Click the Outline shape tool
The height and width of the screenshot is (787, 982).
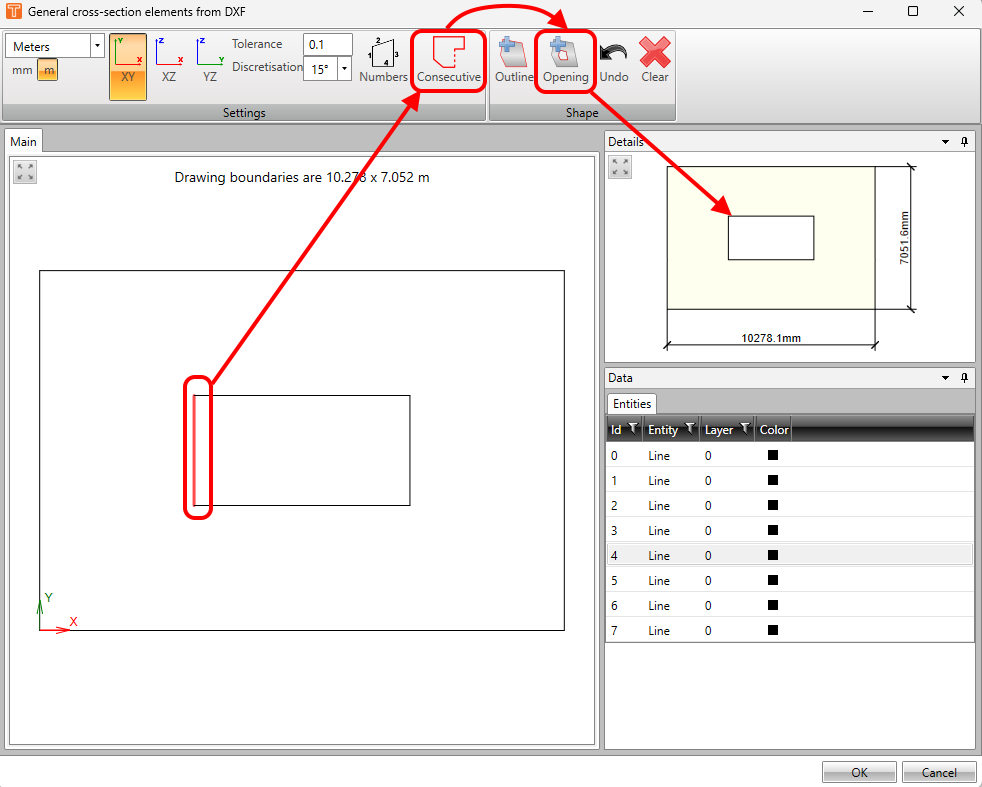513,60
